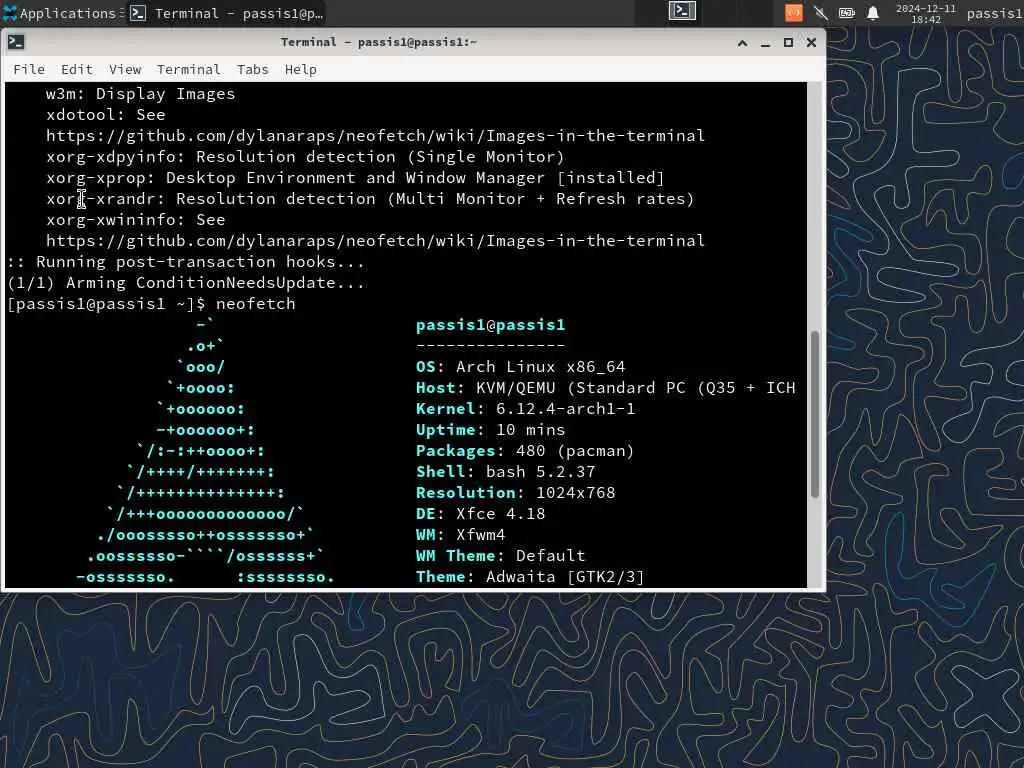
Task: Open the Help menu
Action: pos(300,69)
